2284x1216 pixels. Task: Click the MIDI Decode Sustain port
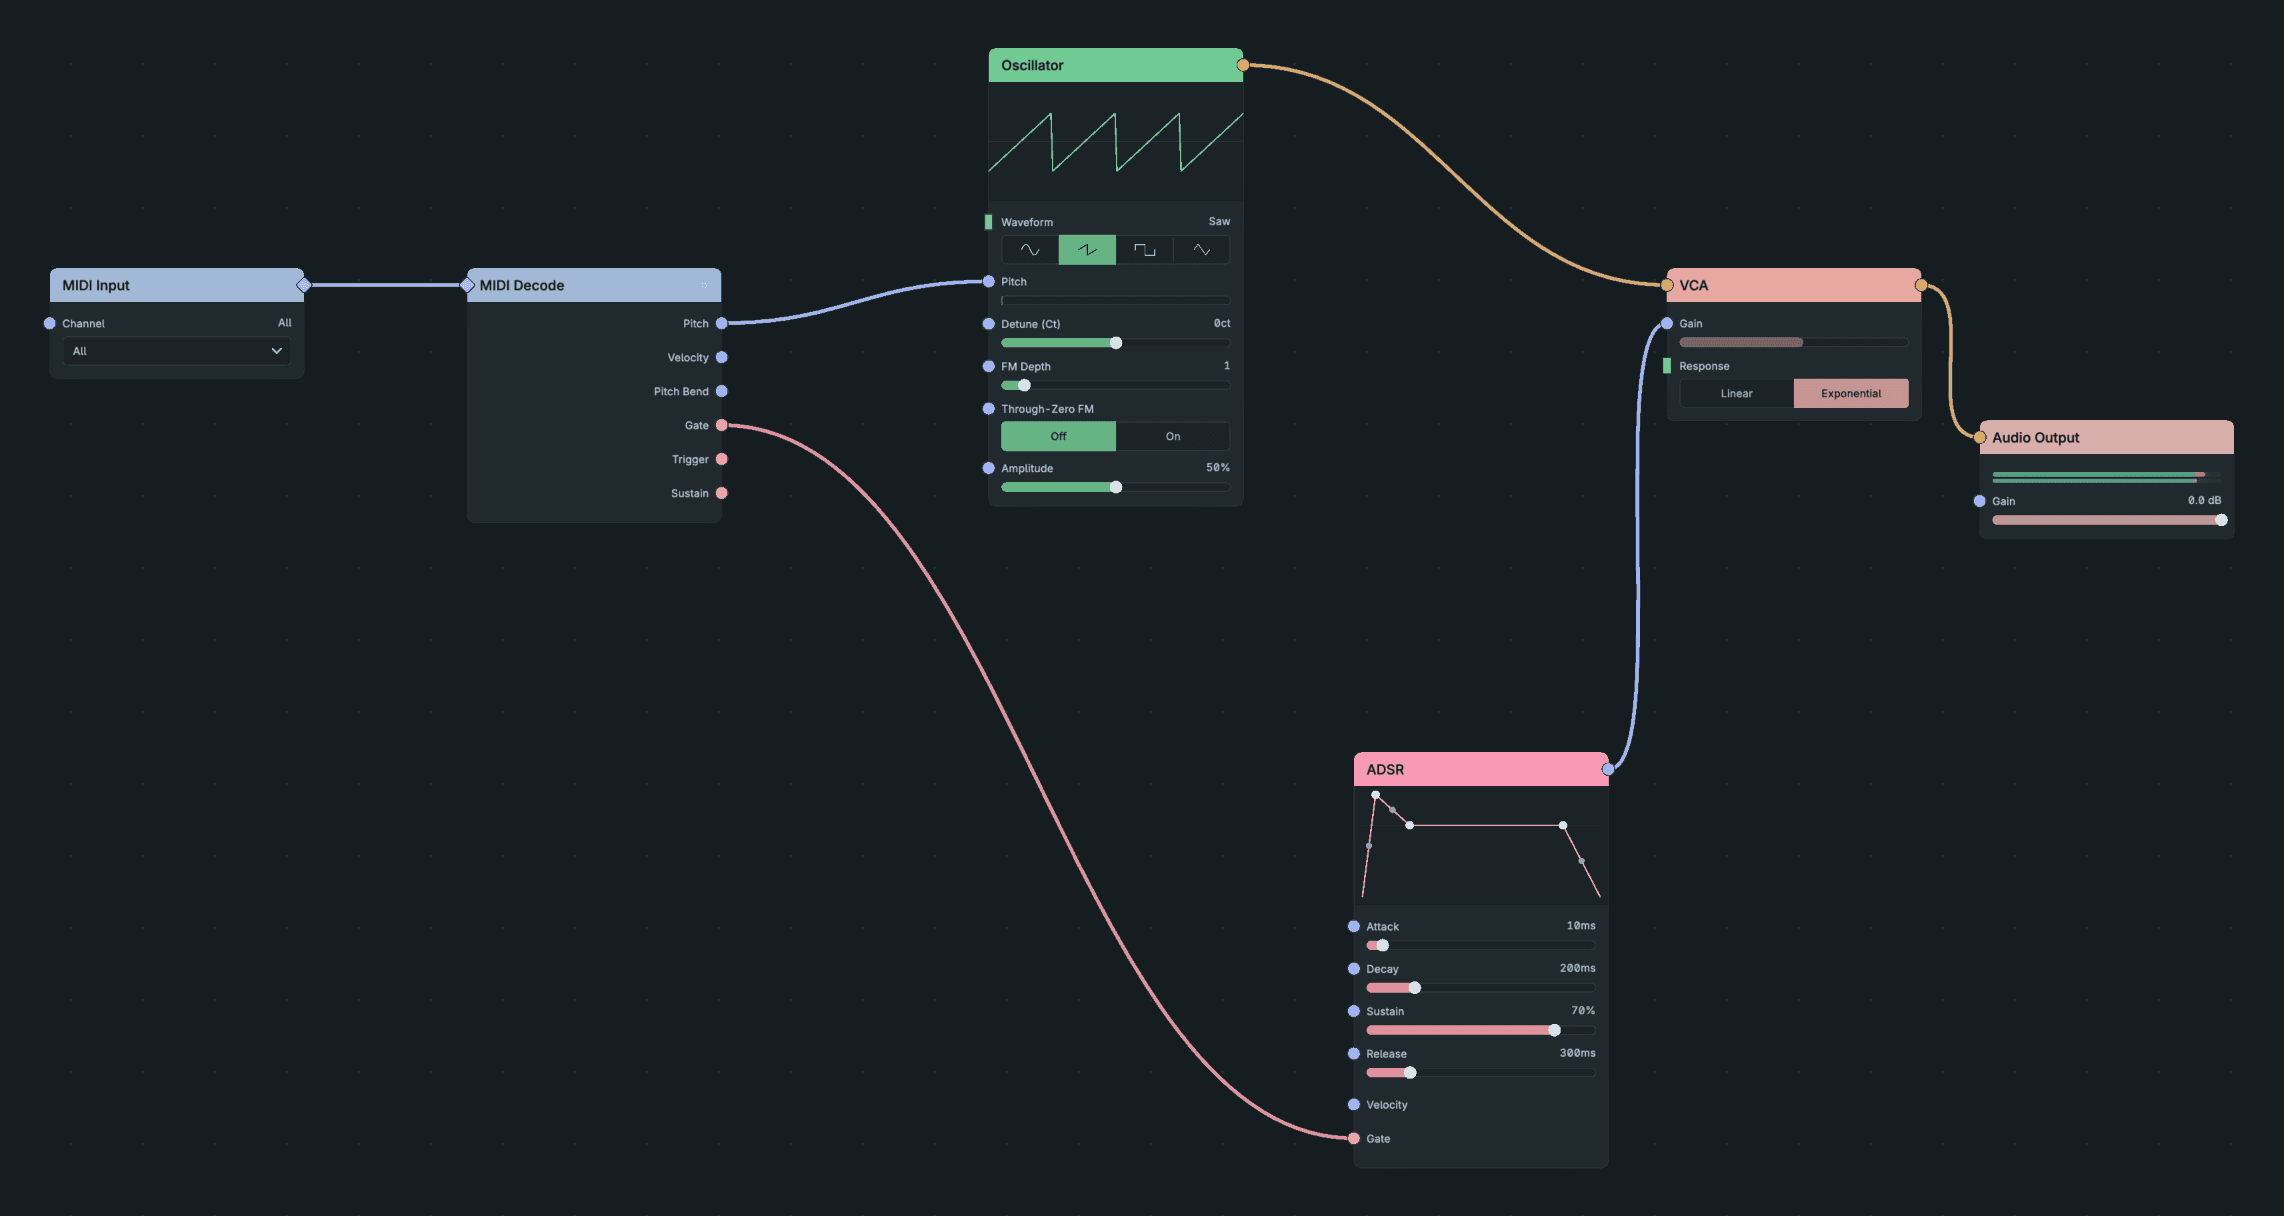pos(721,493)
